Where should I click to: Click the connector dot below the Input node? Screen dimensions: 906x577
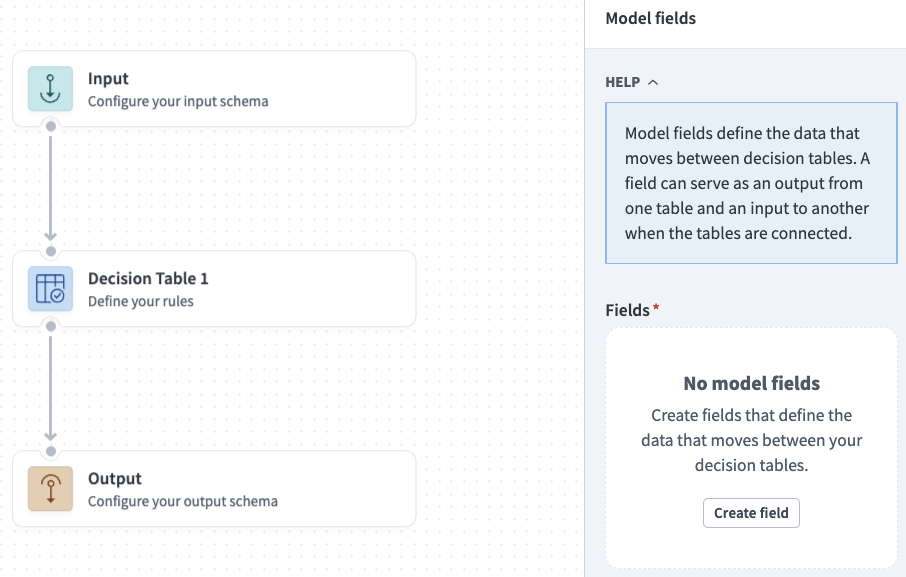51,126
